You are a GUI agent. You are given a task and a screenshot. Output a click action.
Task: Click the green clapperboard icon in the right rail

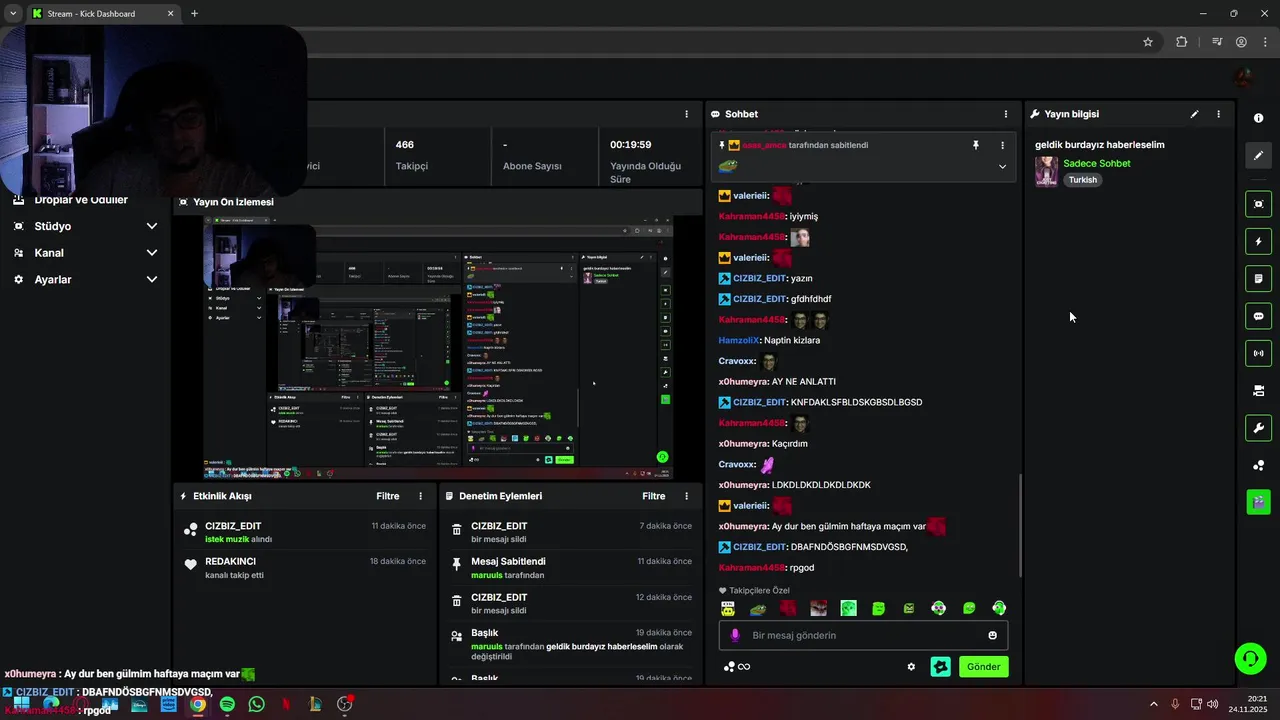pyautogui.click(x=1258, y=502)
